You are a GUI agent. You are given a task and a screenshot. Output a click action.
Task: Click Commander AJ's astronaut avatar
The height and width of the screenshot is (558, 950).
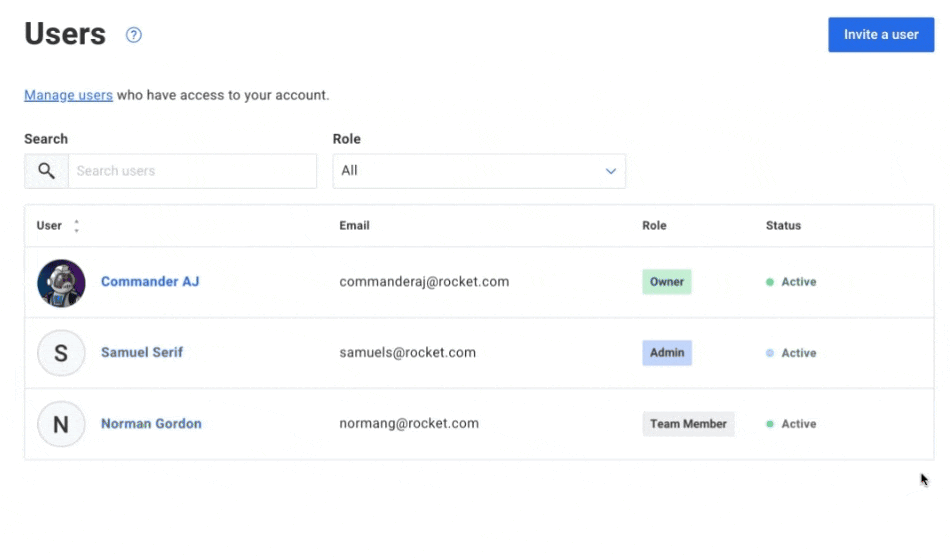(61, 283)
